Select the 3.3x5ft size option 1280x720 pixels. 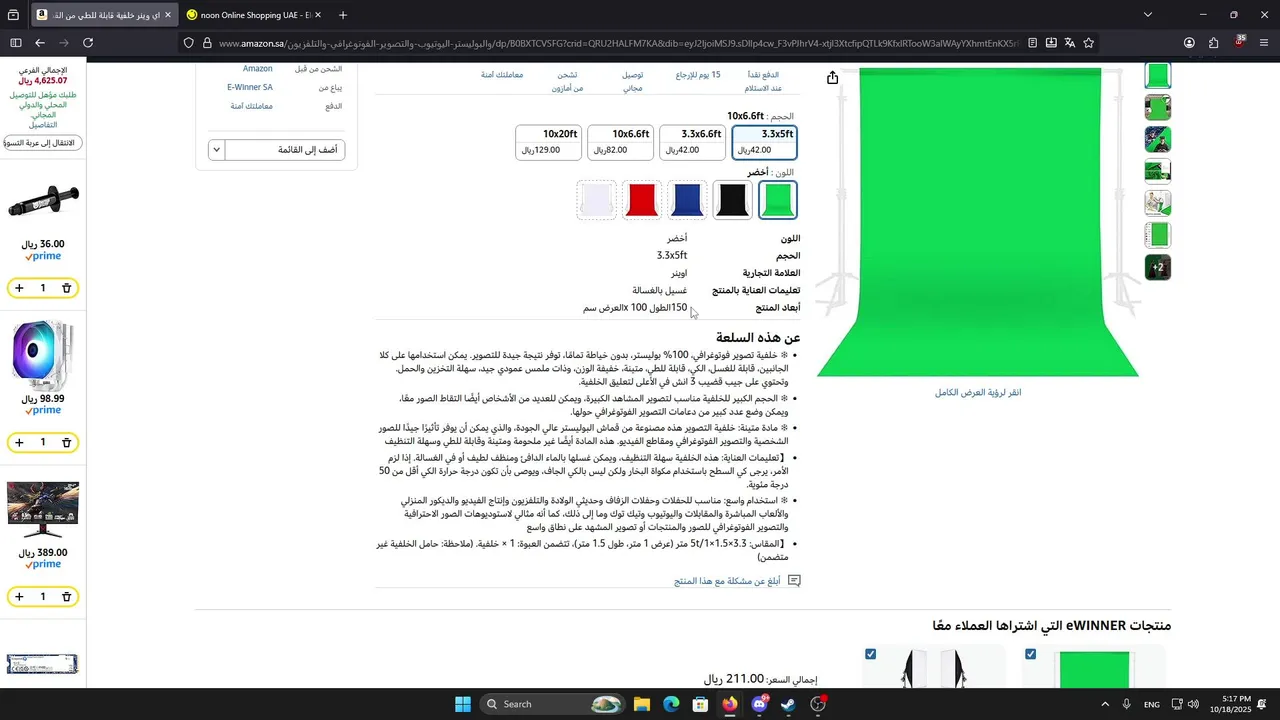pyautogui.click(x=765, y=142)
